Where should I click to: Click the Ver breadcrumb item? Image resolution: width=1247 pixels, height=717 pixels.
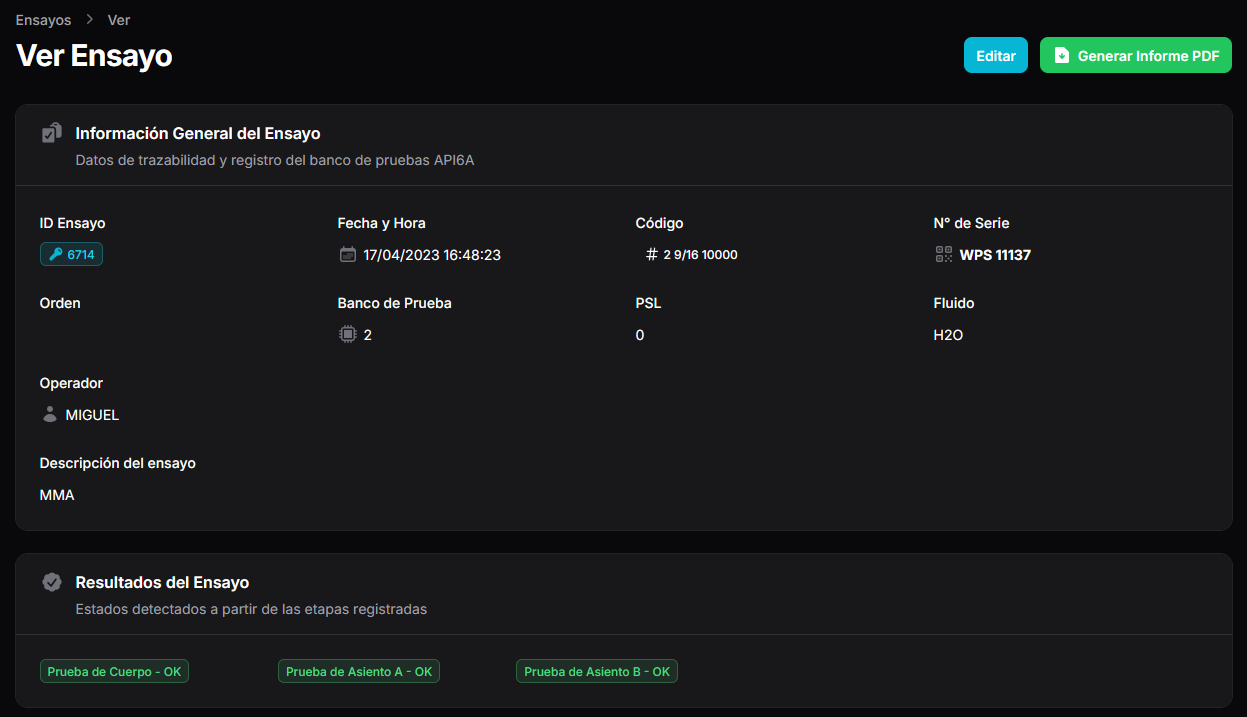119,20
